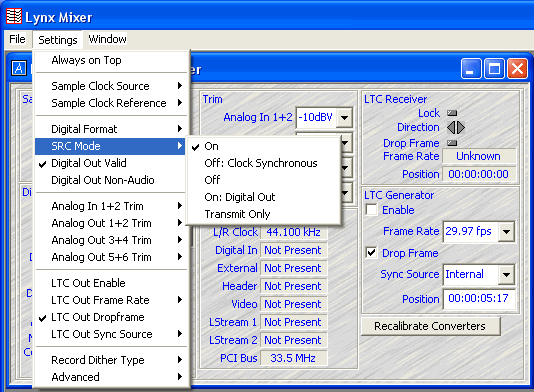Enable the LTC Generator checkbox
The width and height of the screenshot is (534, 392).
(x=371, y=209)
